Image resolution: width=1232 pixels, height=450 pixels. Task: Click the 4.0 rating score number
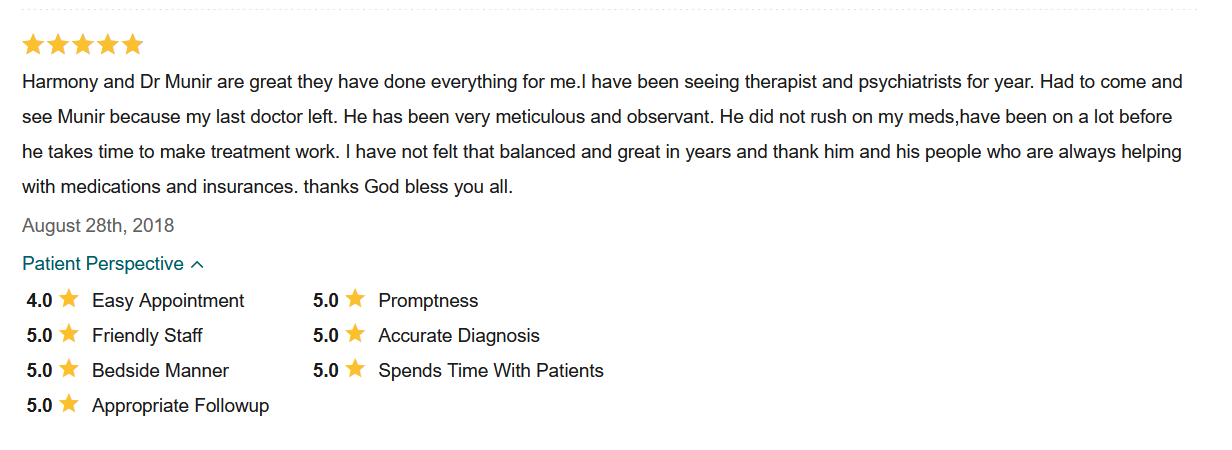(40, 301)
